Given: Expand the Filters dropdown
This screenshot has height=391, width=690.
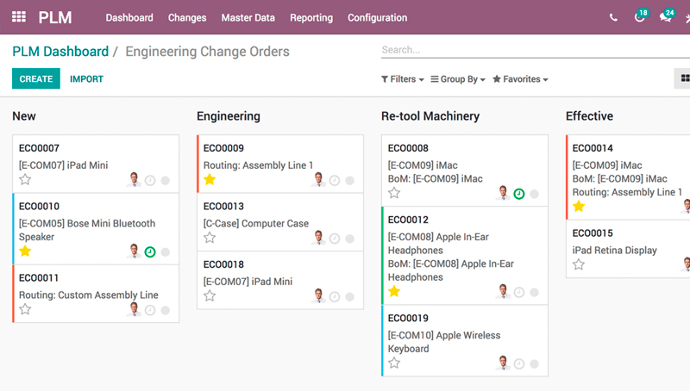Looking at the screenshot, I should point(402,79).
